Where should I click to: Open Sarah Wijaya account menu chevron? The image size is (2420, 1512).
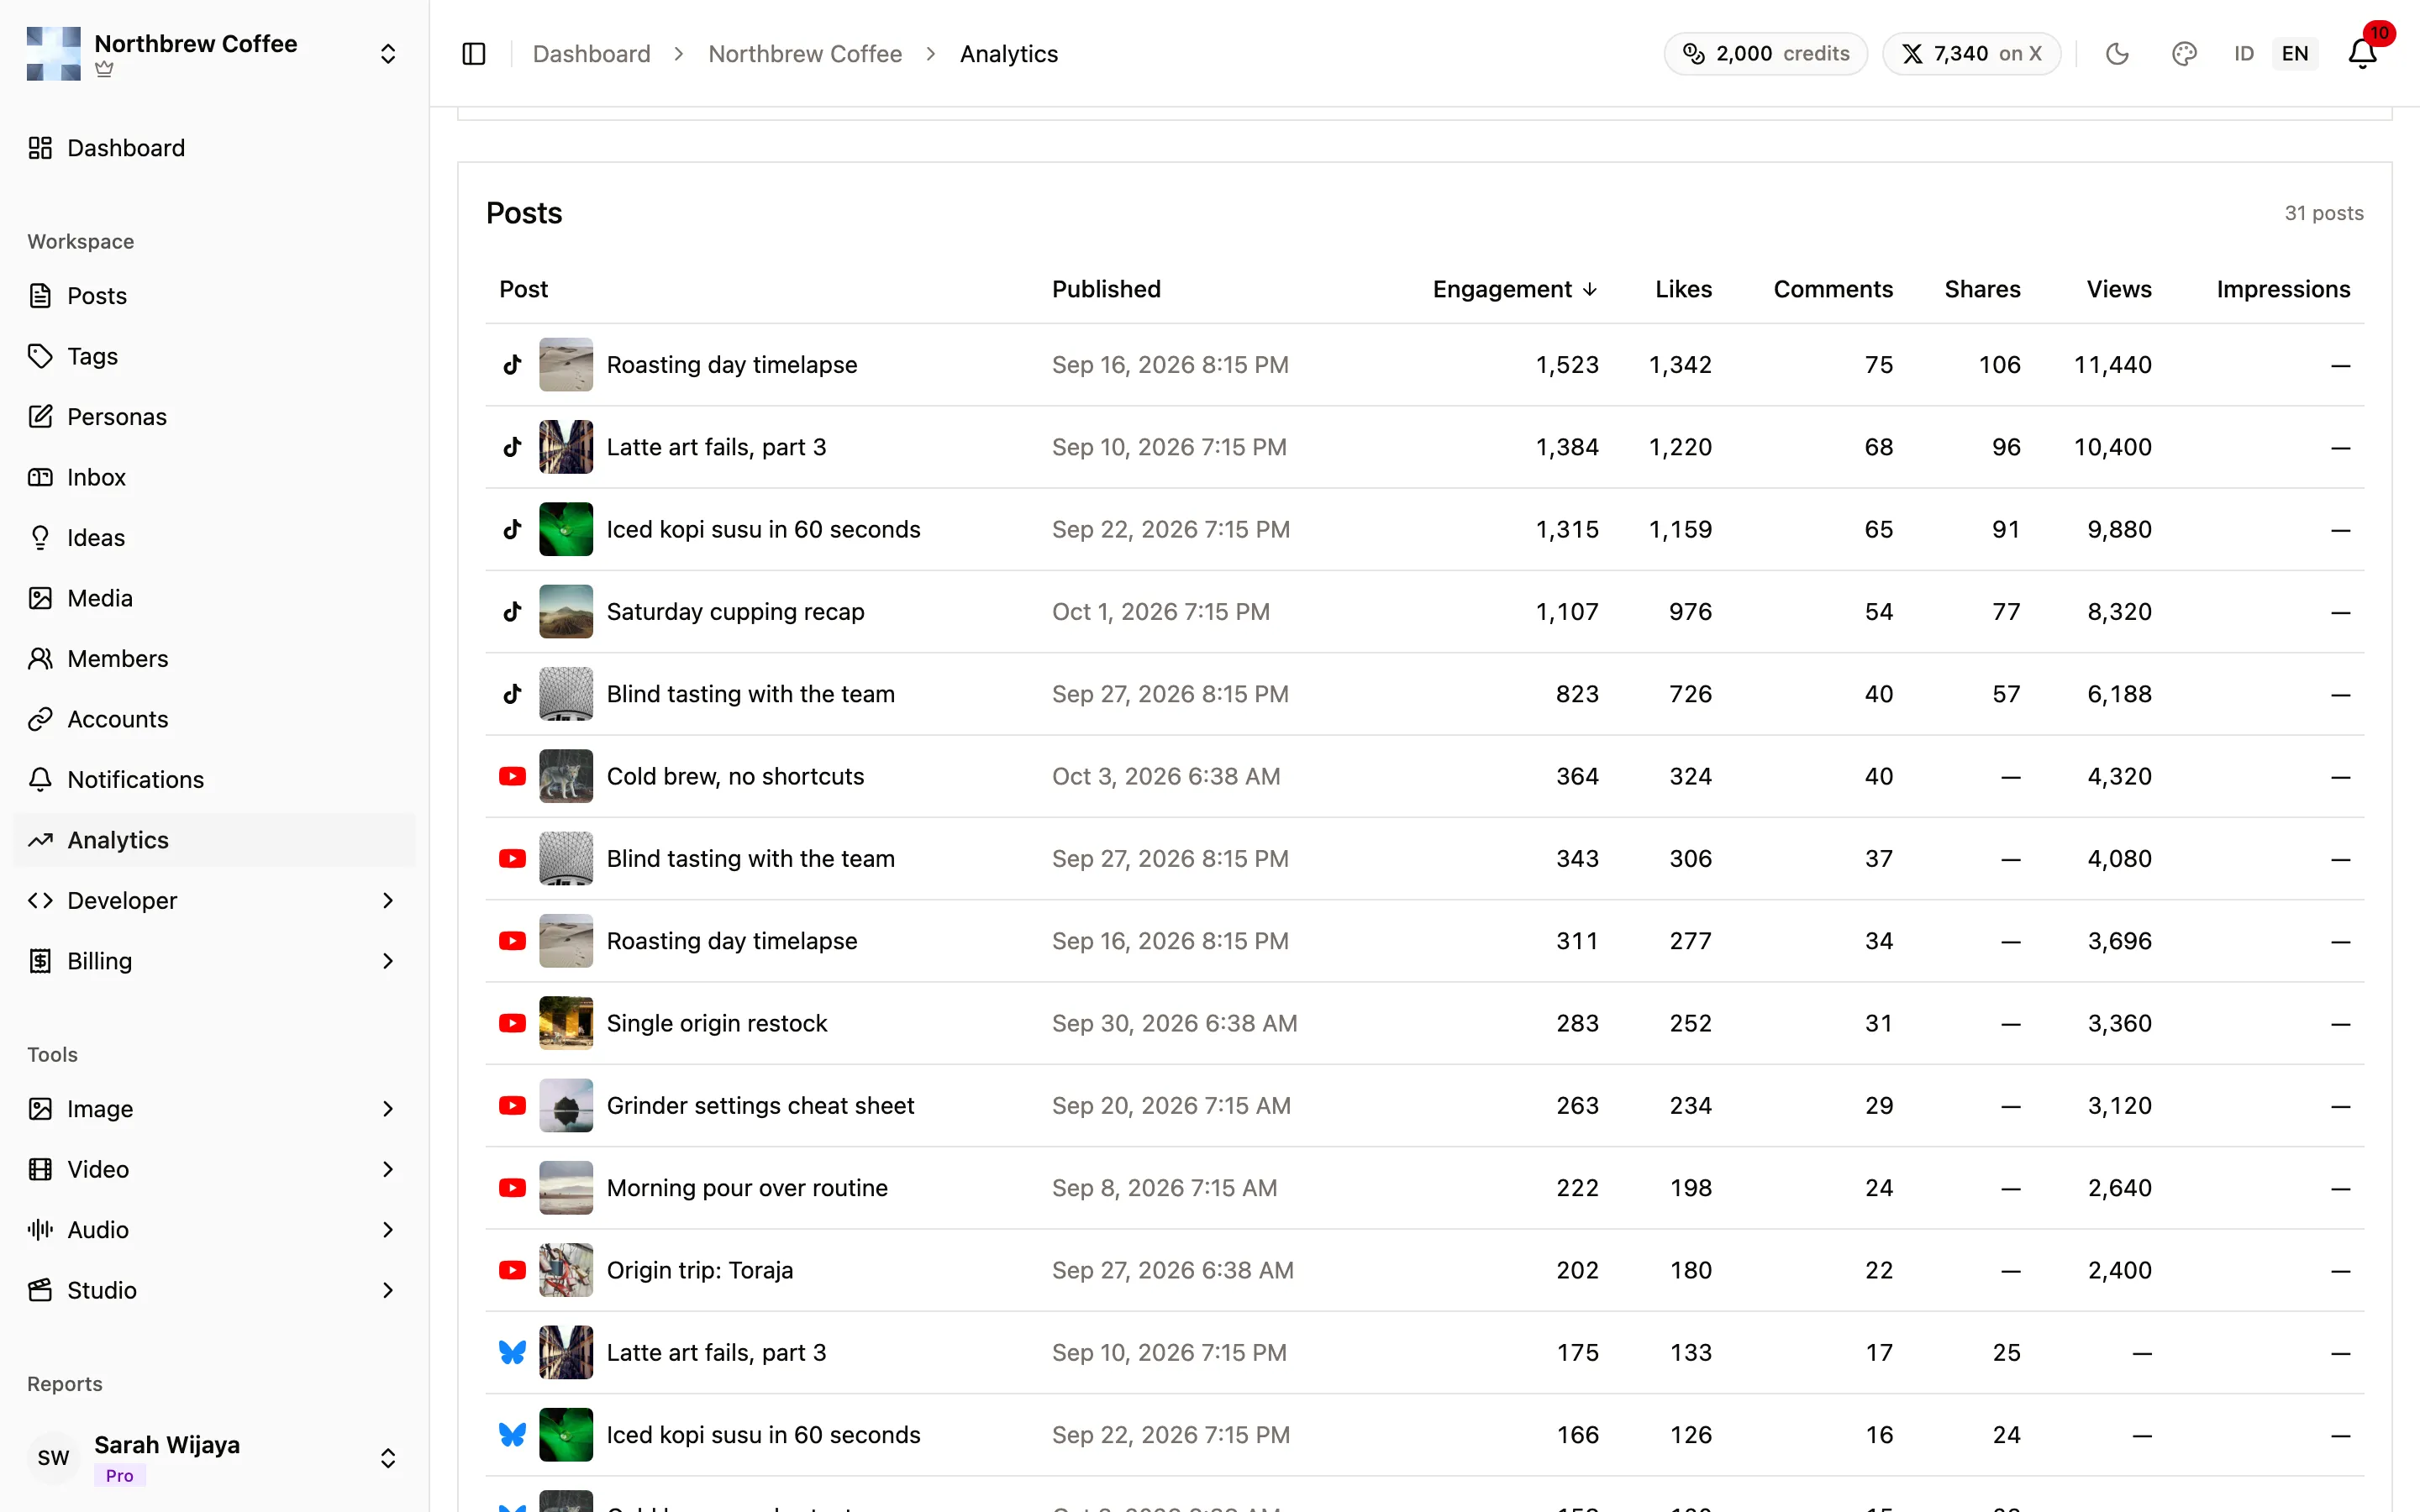(388, 1458)
